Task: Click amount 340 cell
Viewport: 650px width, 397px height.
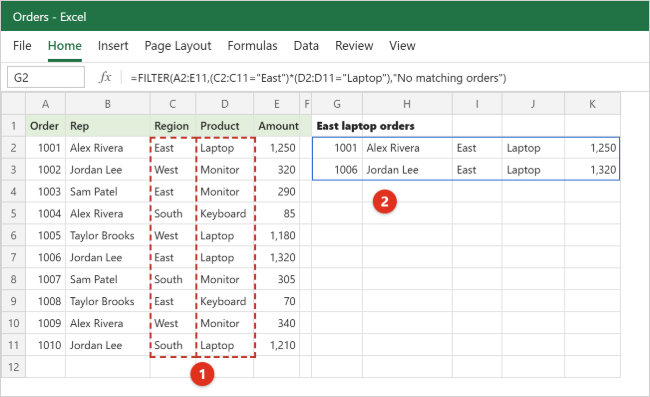Action: (276, 323)
